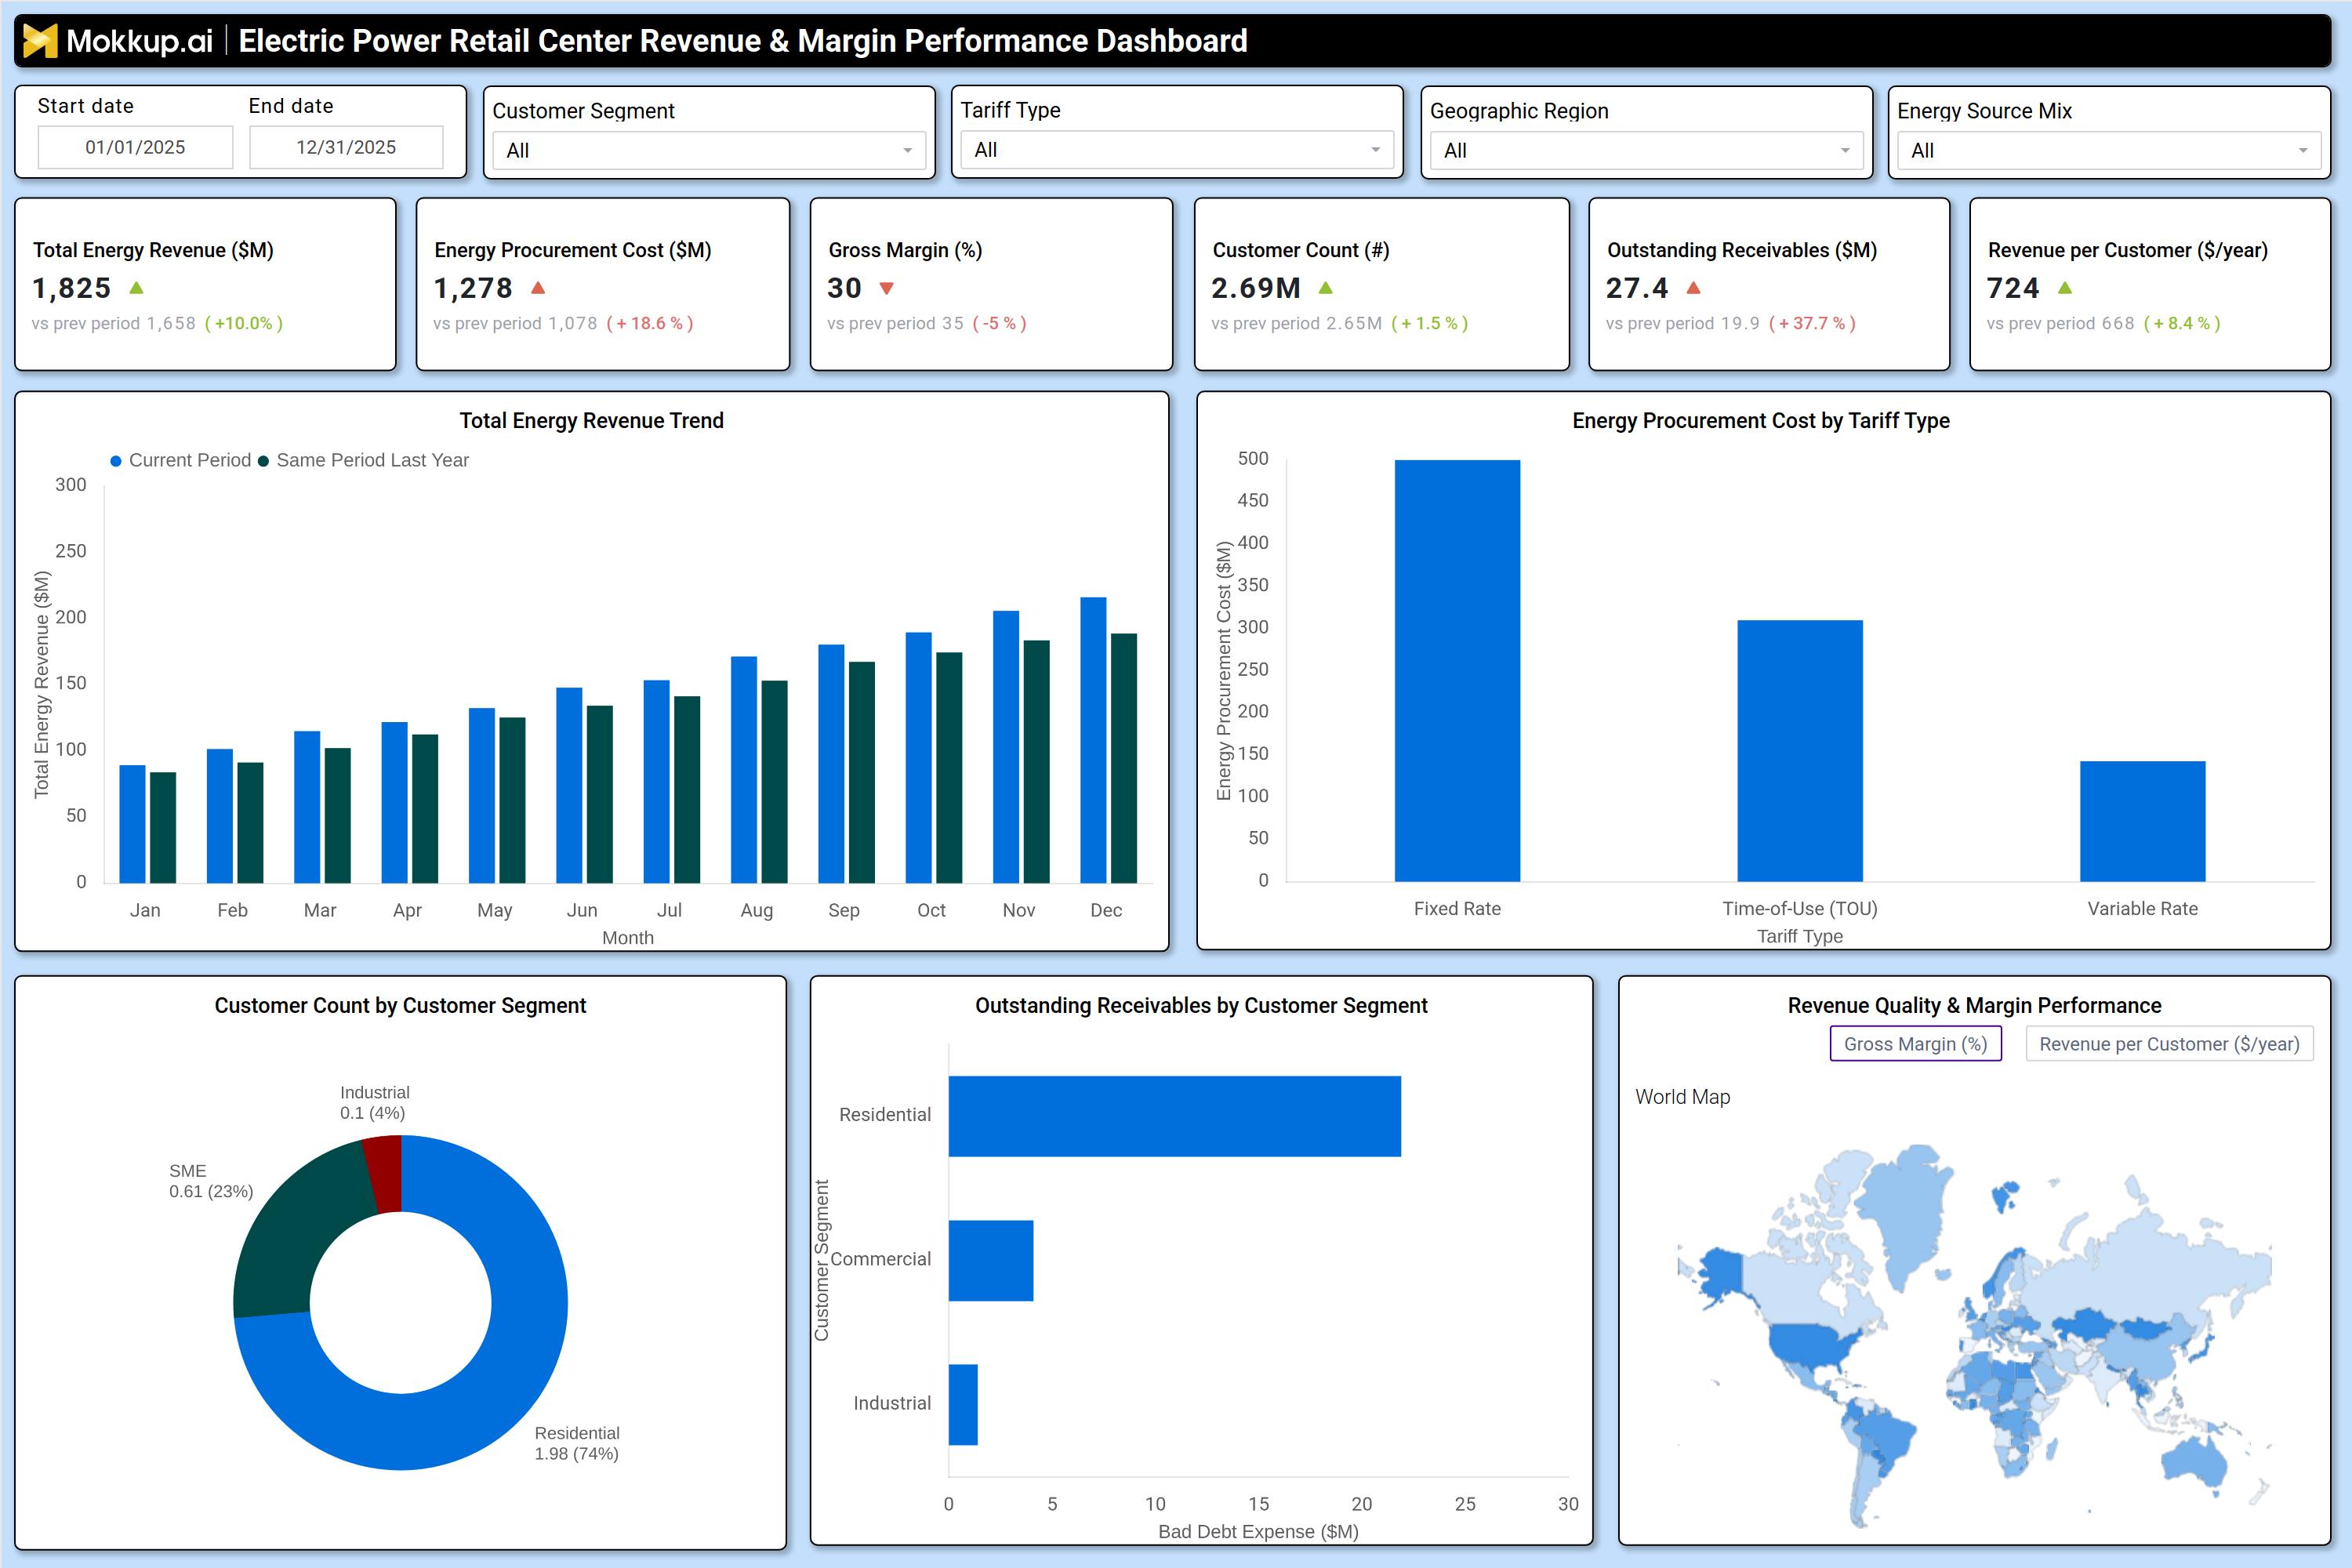Click the Bad Debt Expense ($M) axis label
The width and height of the screenshot is (2352, 1568).
pyautogui.click(x=1258, y=1532)
